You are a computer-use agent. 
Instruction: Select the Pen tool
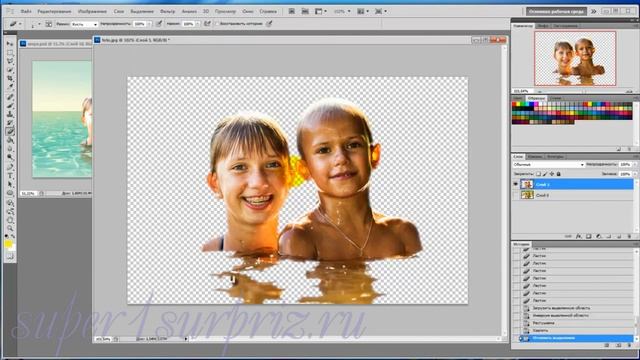click(10, 167)
